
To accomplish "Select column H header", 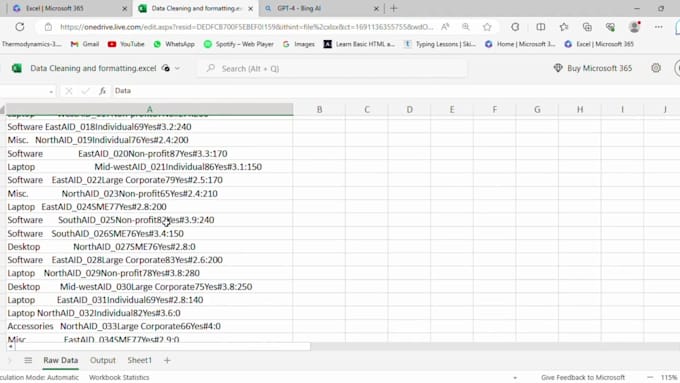I will pos(580,110).
